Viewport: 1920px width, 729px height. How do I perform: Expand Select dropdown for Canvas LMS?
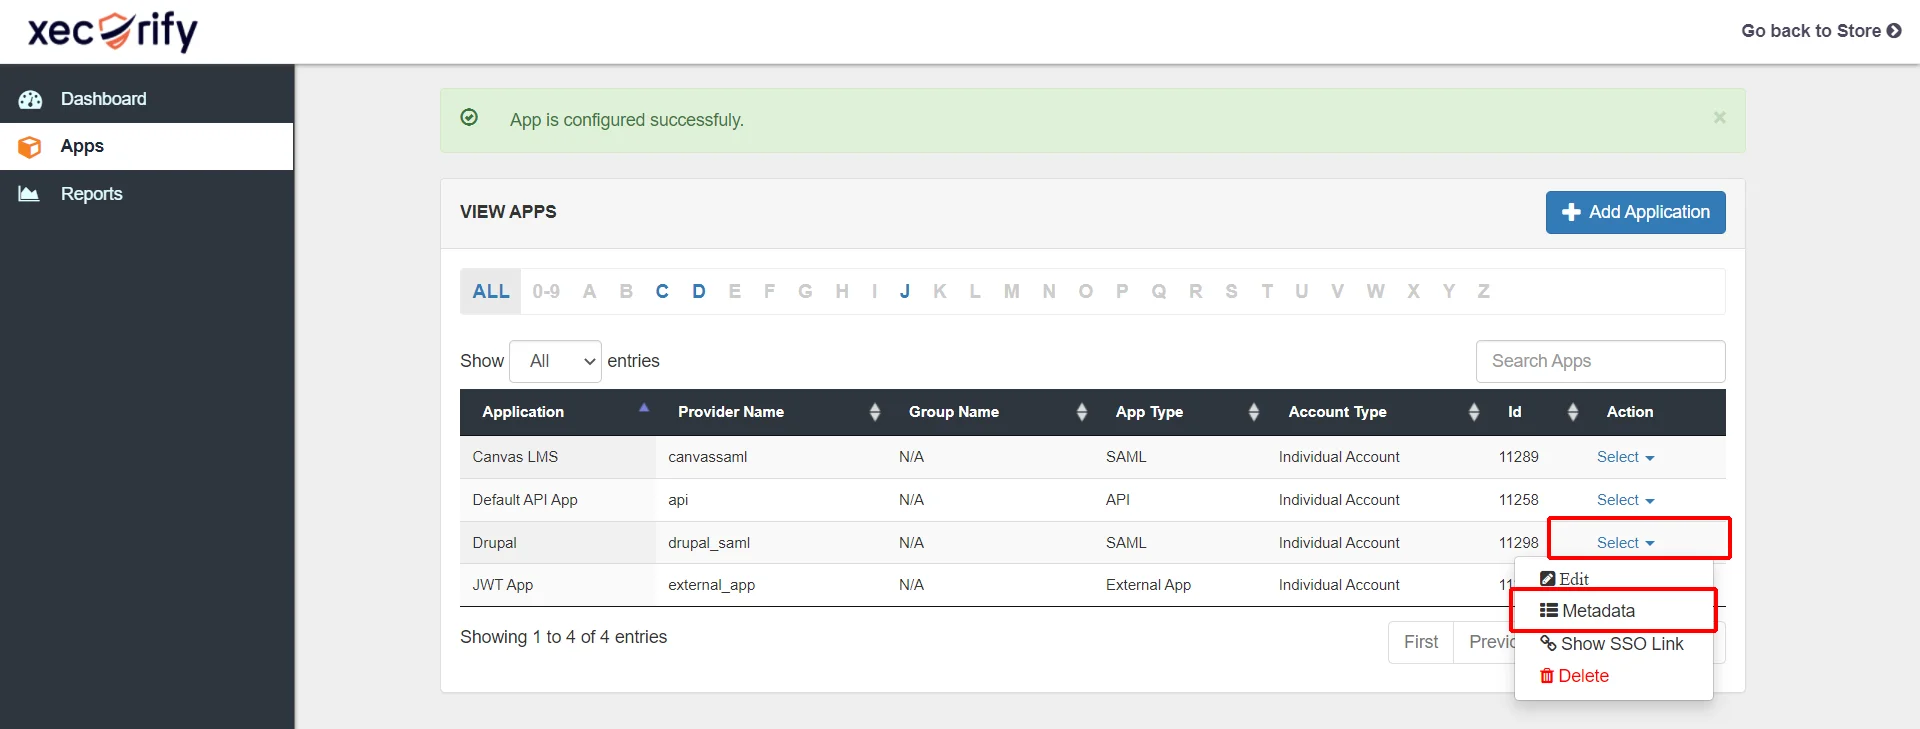(x=1625, y=457)
